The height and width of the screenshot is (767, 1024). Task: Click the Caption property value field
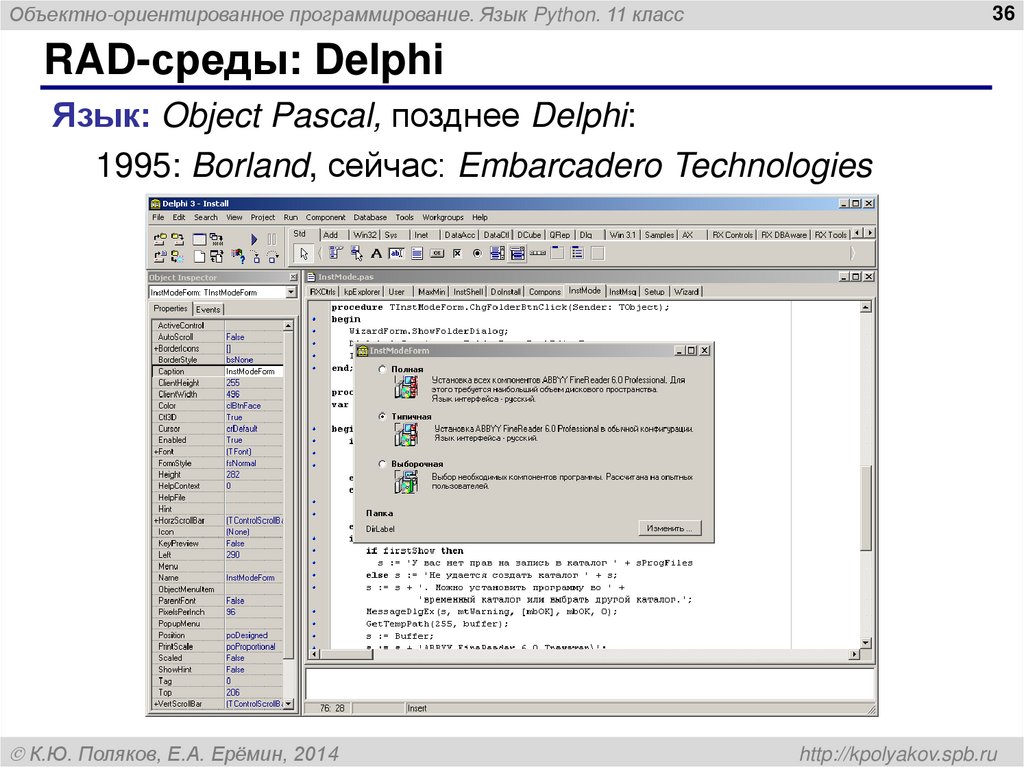pyautogui.click(x=254, y=371)
